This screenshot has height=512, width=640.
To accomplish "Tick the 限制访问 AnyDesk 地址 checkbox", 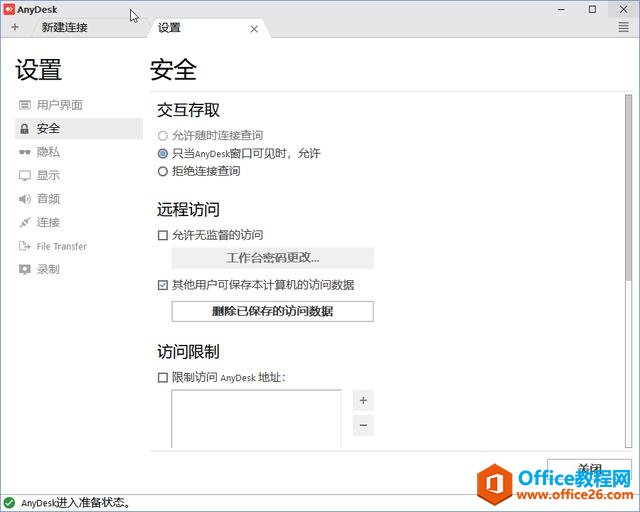I will [163, 377].
